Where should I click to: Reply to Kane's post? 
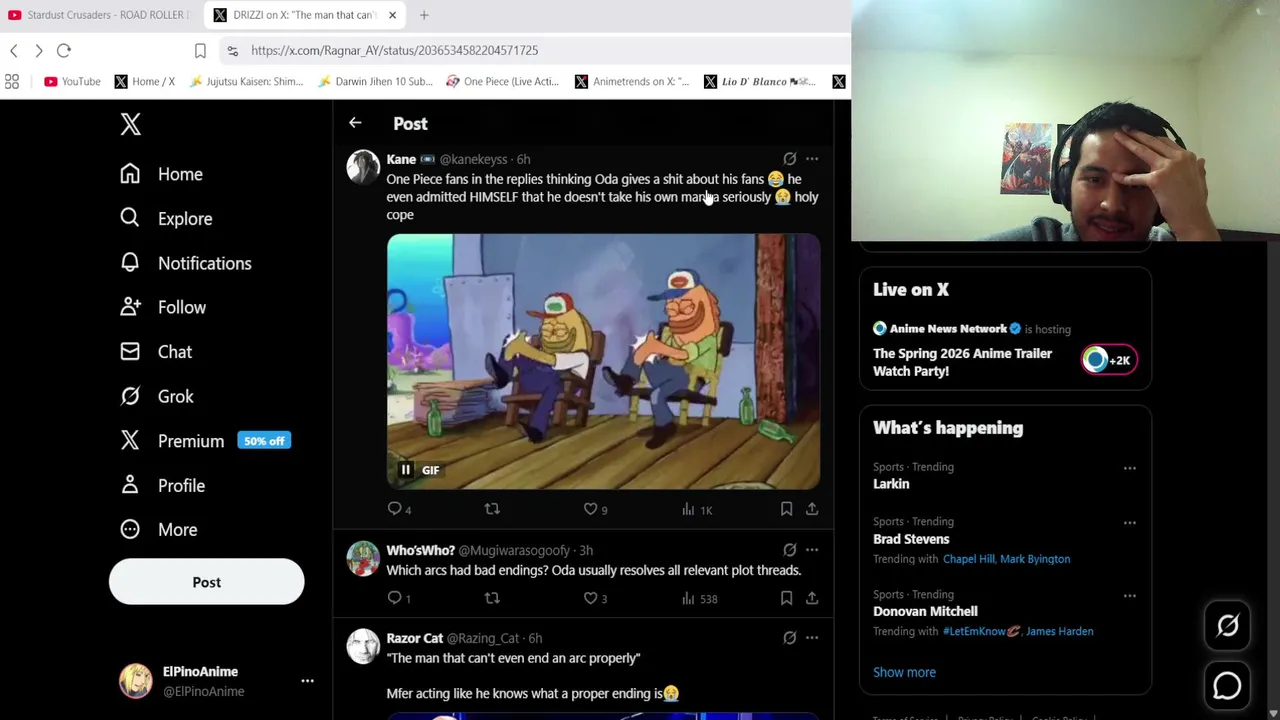pyautogui.click(x=399, y=509)
